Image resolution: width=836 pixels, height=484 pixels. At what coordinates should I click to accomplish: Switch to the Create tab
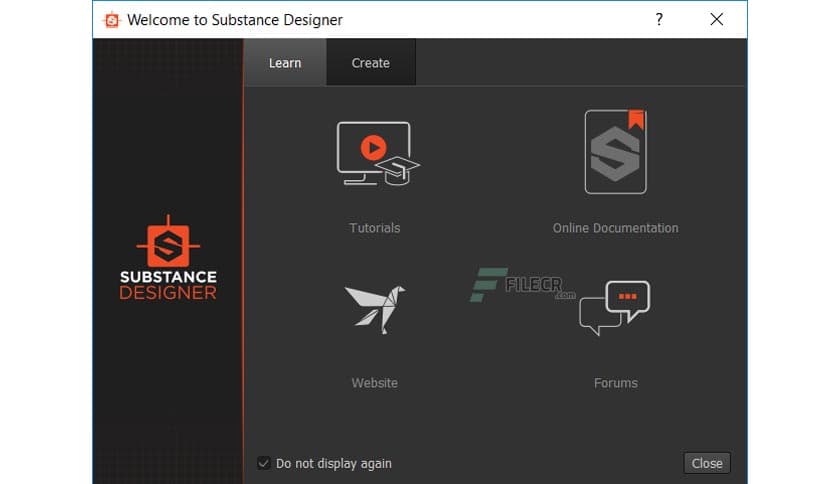(371, 62)
